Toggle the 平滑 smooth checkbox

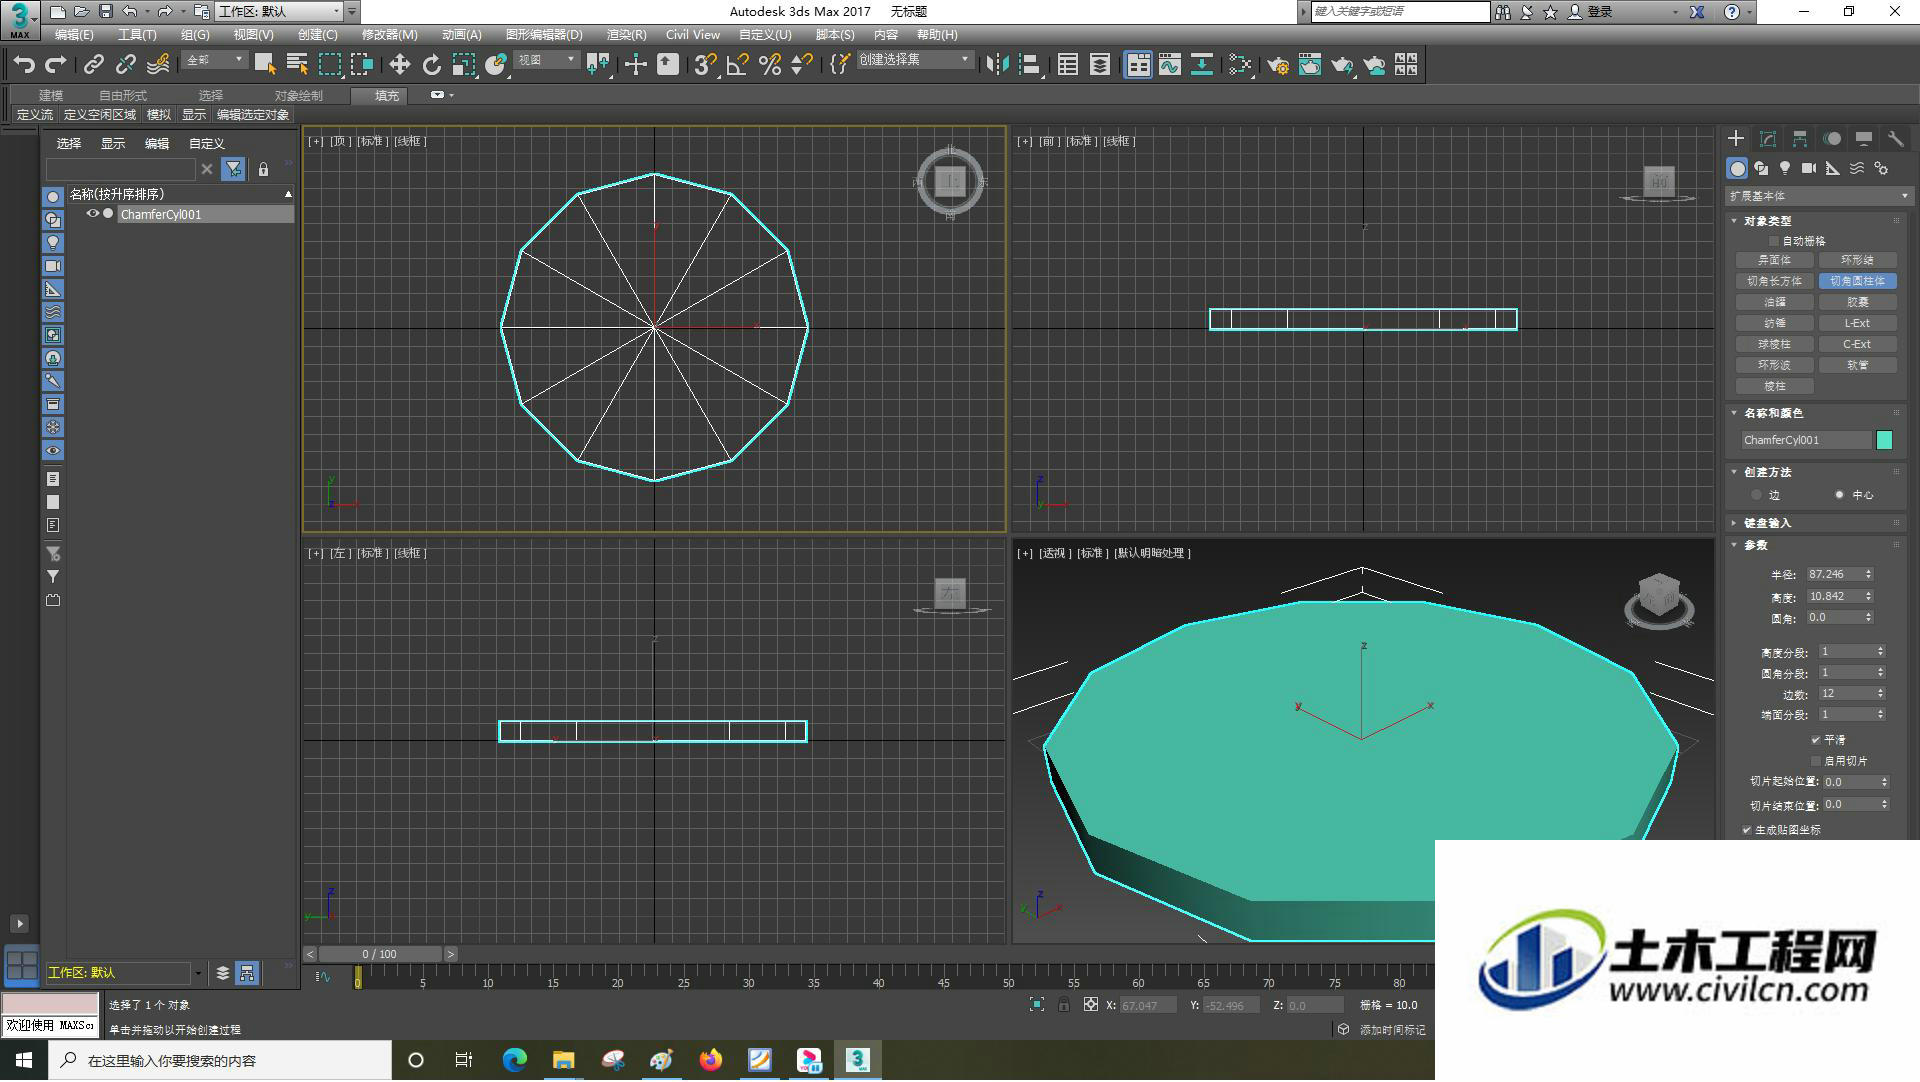click(1815, 740)
